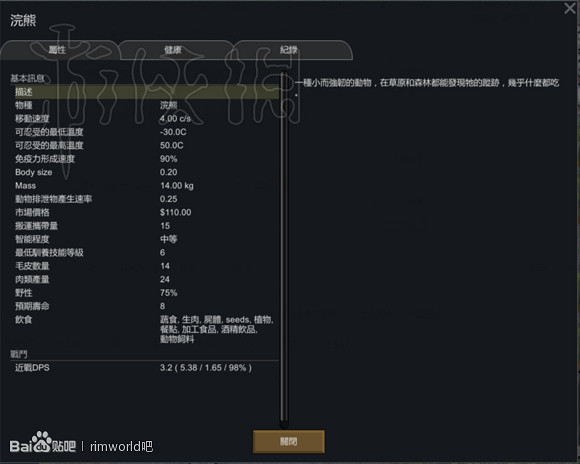Click the 關閉 button
This screenshot has height=464, width=580.
tap(289, 441)
